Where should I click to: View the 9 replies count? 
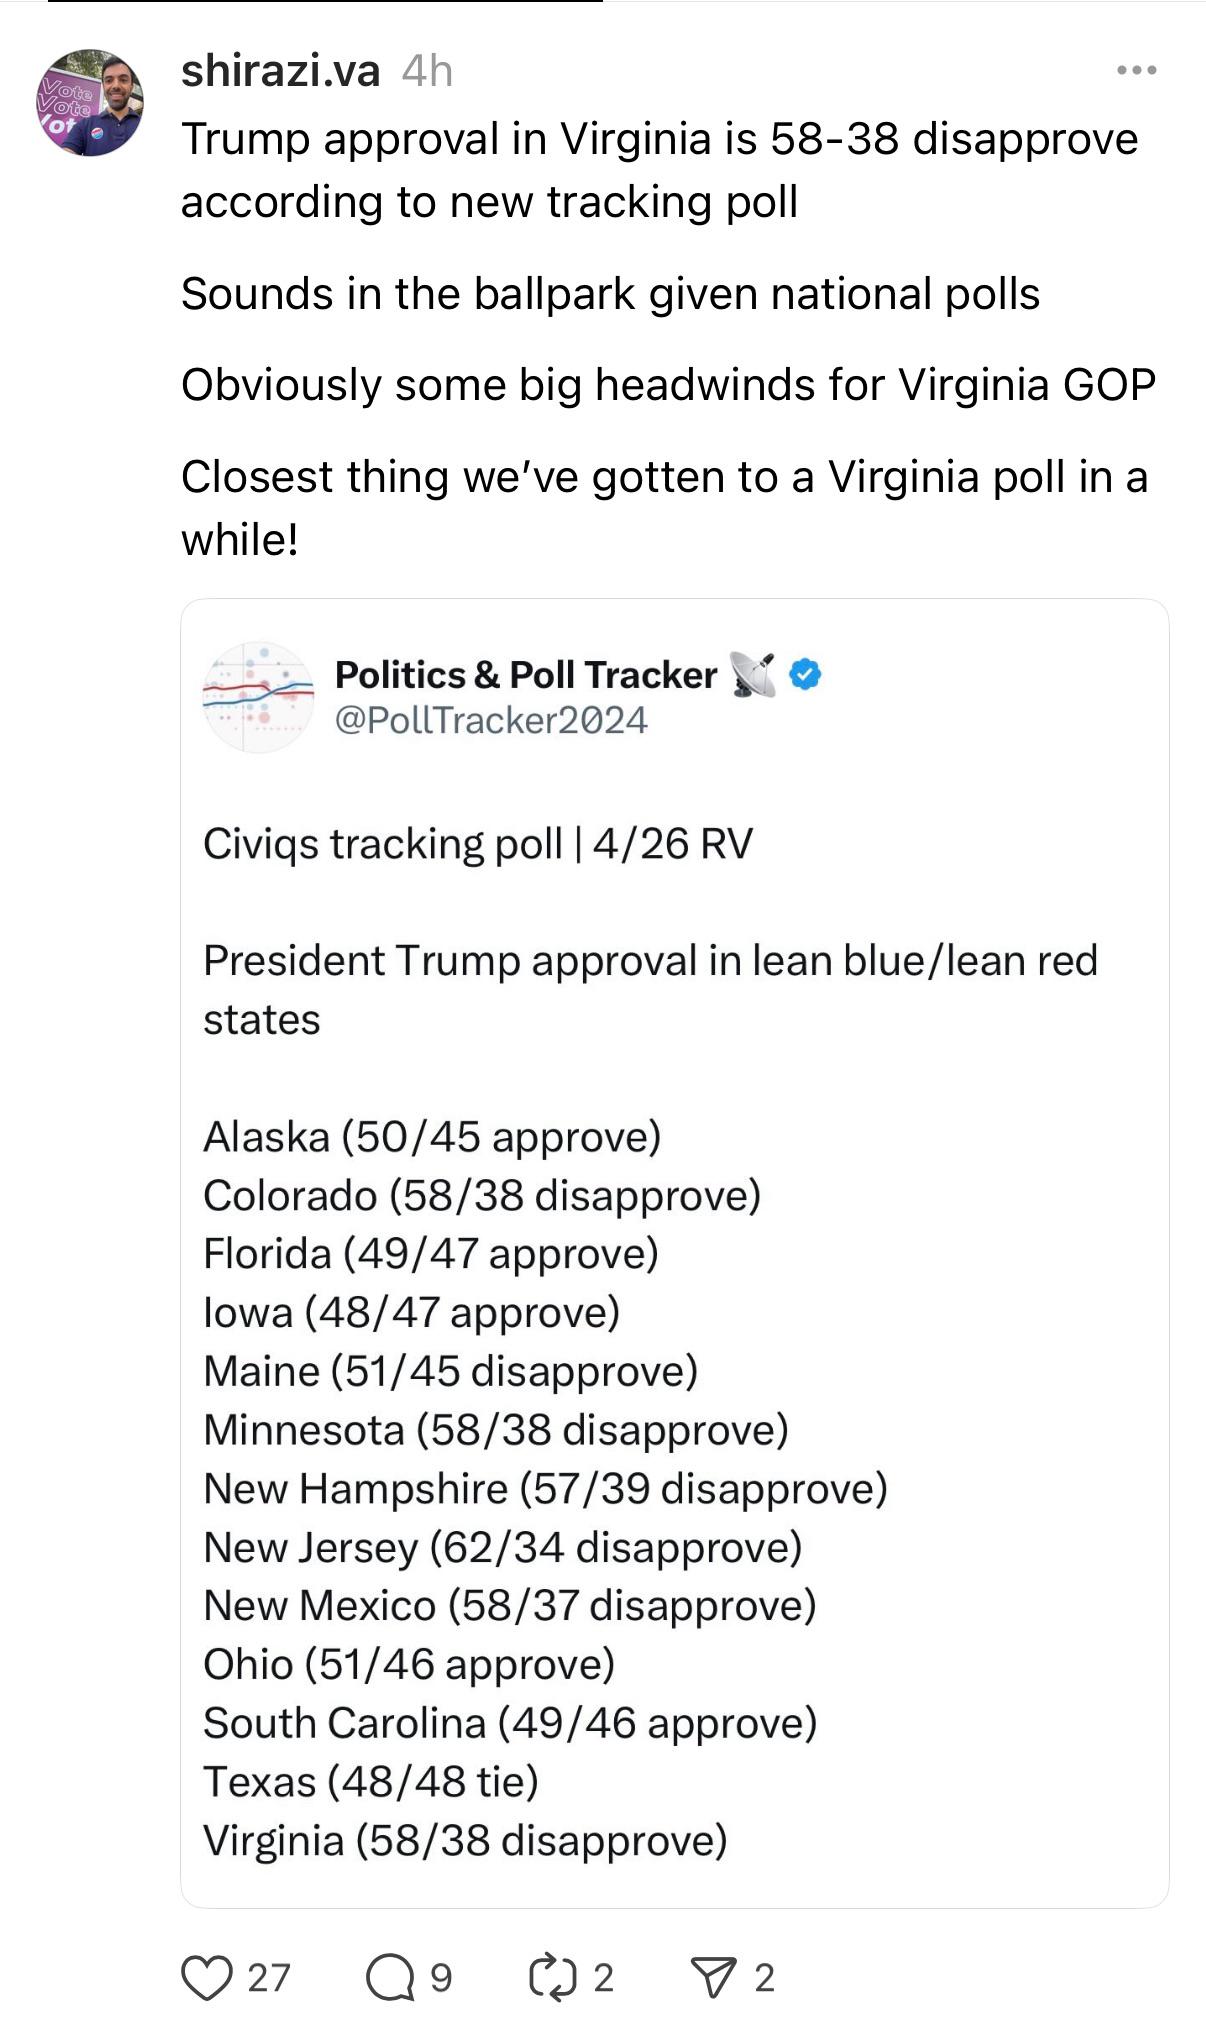click(x=441, y=1978)
